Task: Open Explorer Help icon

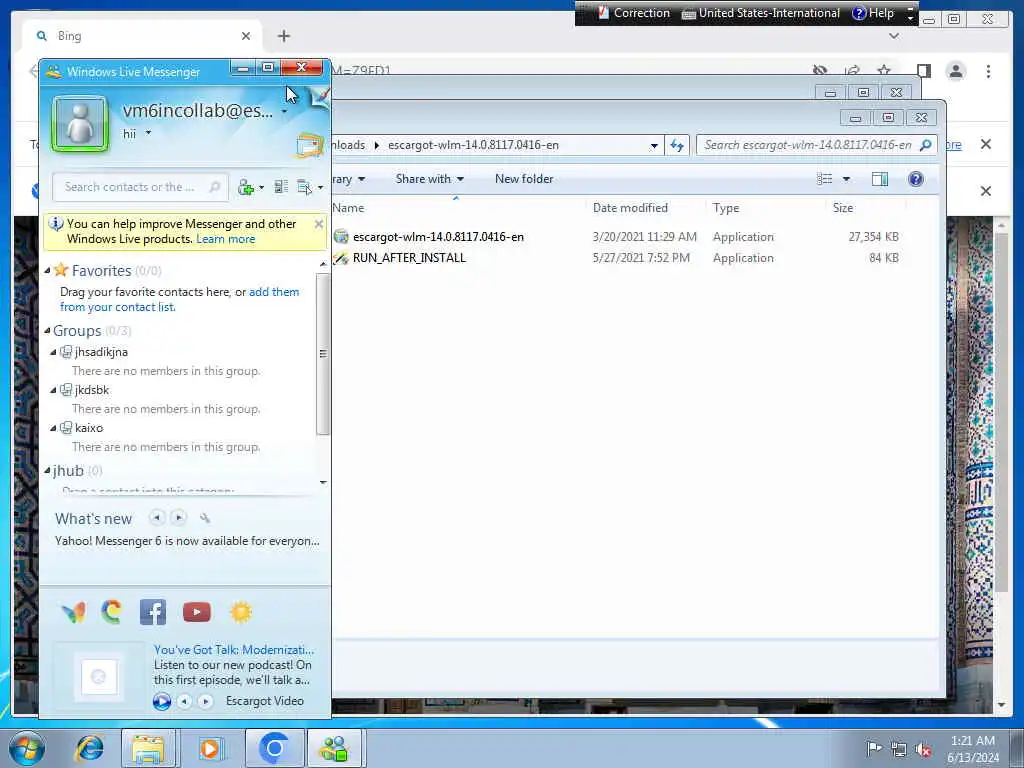Action: tap(916, 179)
